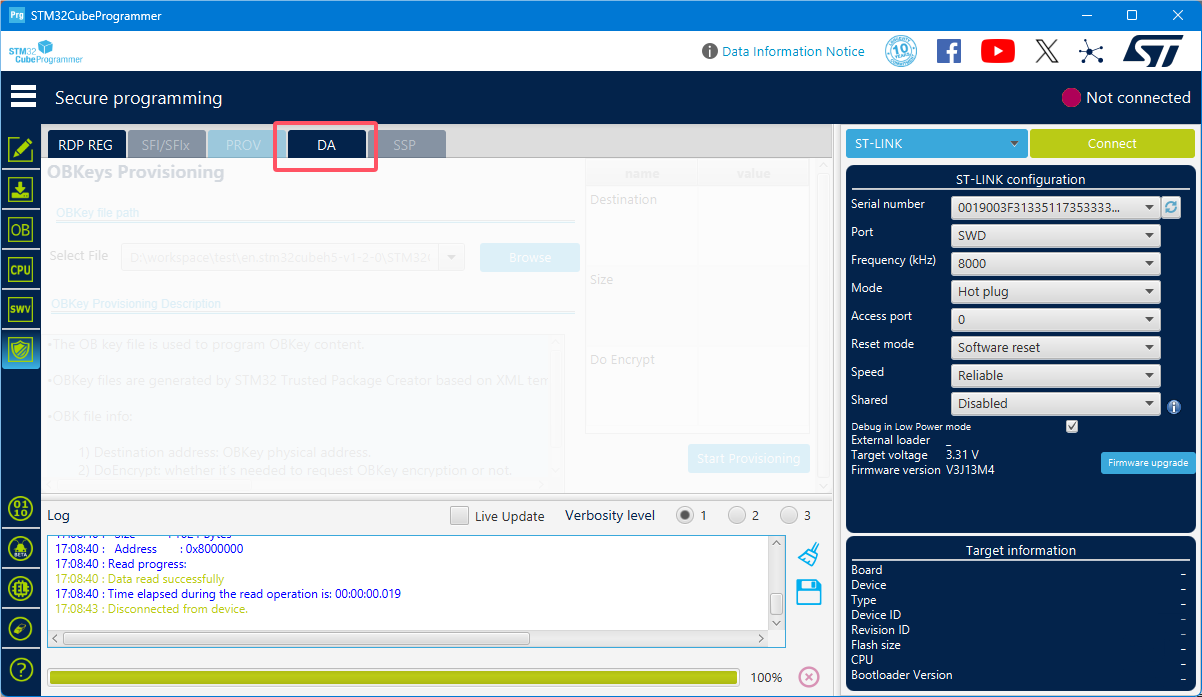The height and width of the screenshot is (697, 1202).
Task: Open the ST-LINK interface dropdown
Action: point(937,144)
